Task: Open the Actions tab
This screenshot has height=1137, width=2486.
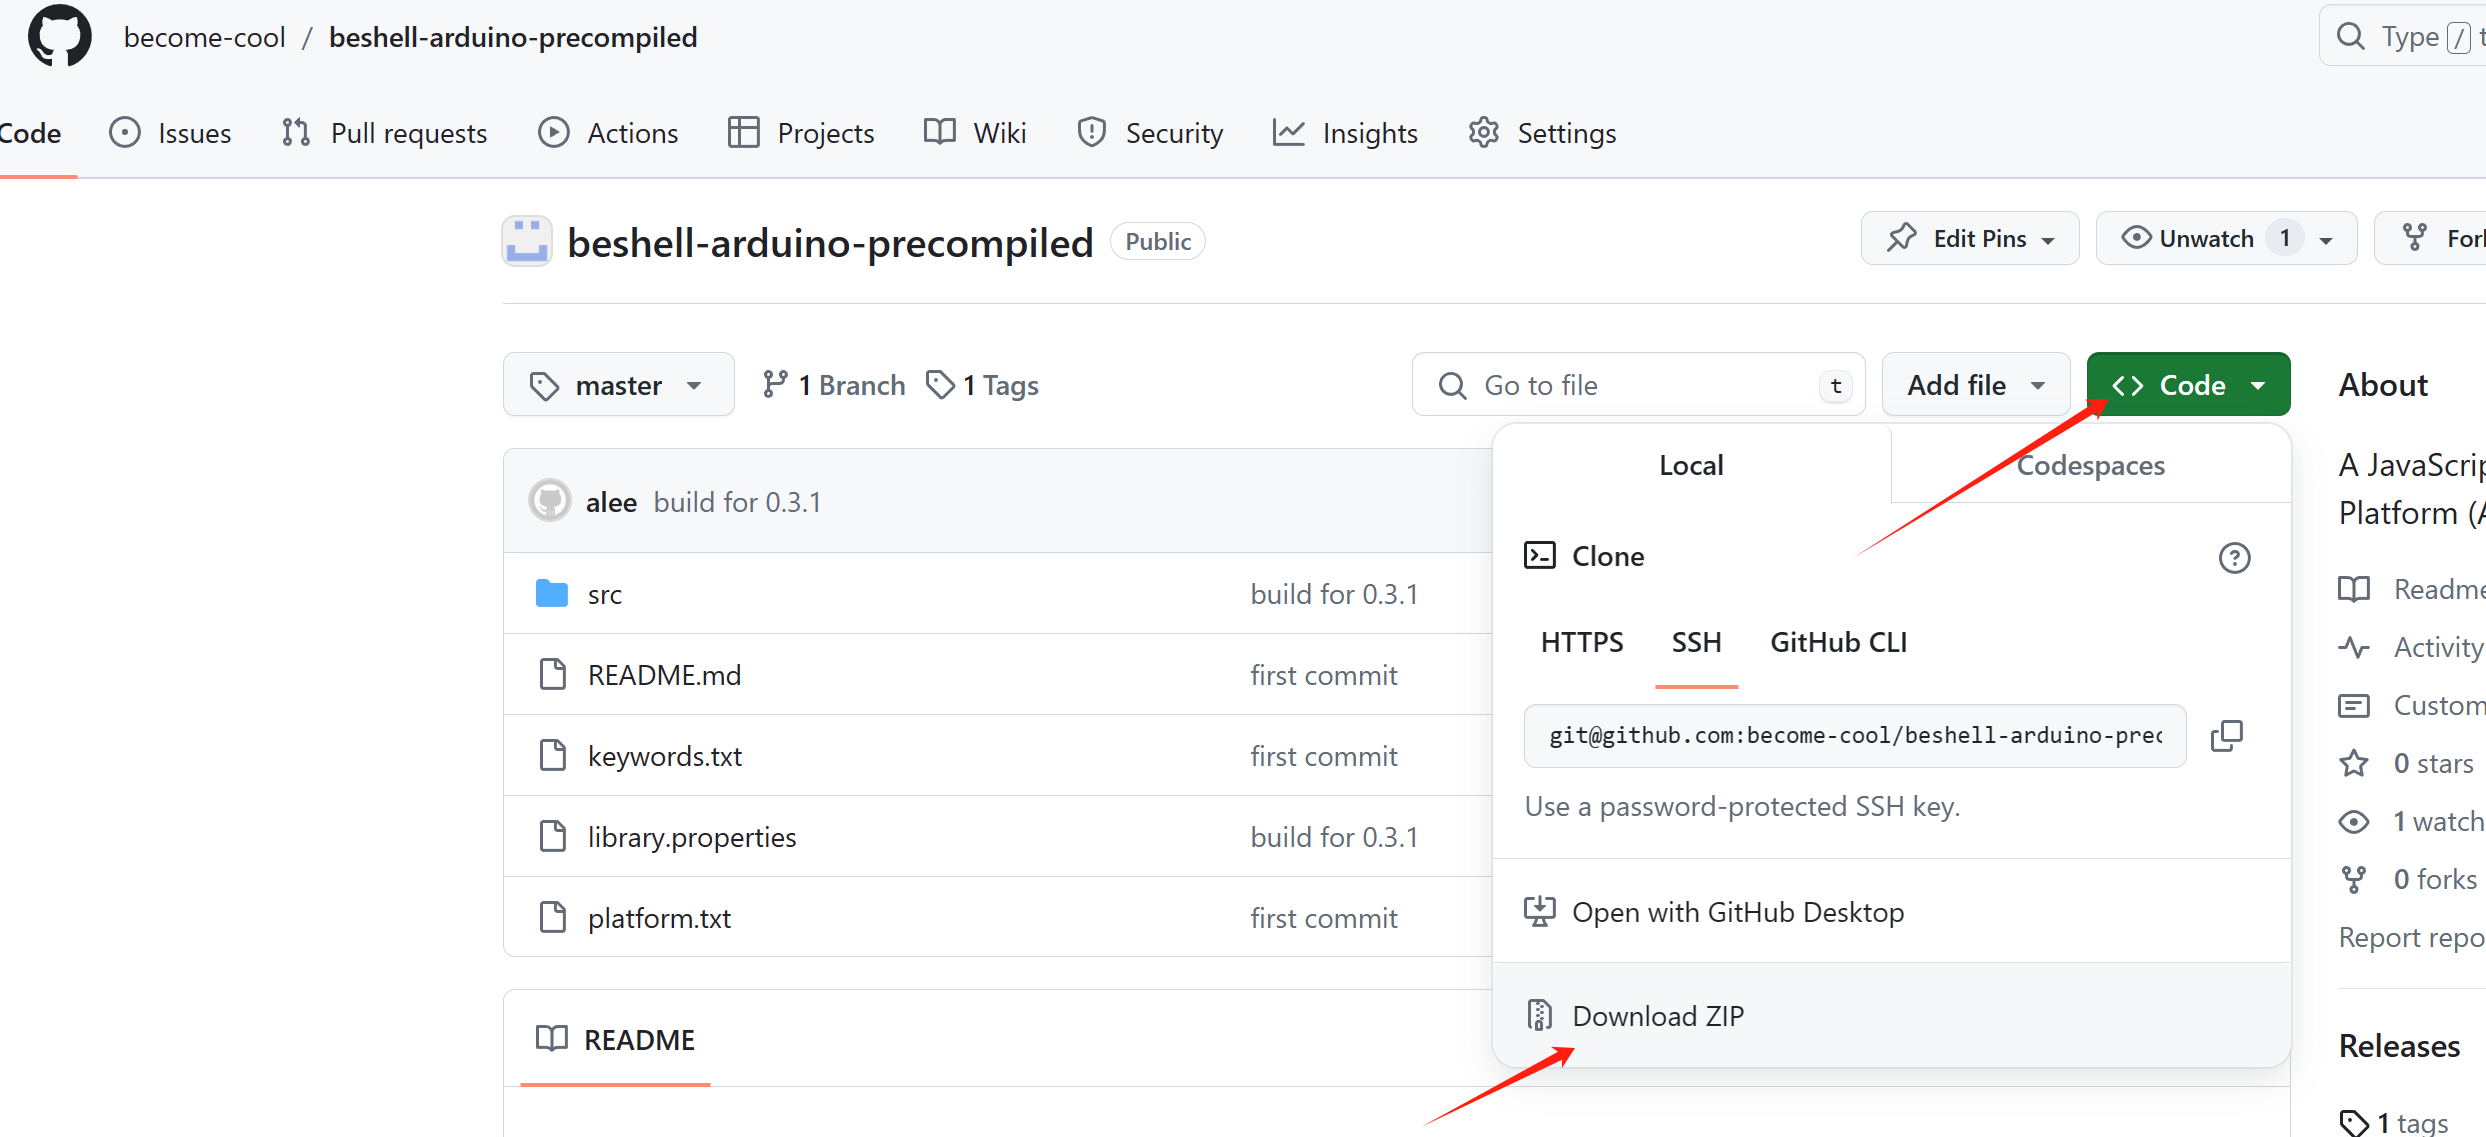Action: (x=608, y=133)
